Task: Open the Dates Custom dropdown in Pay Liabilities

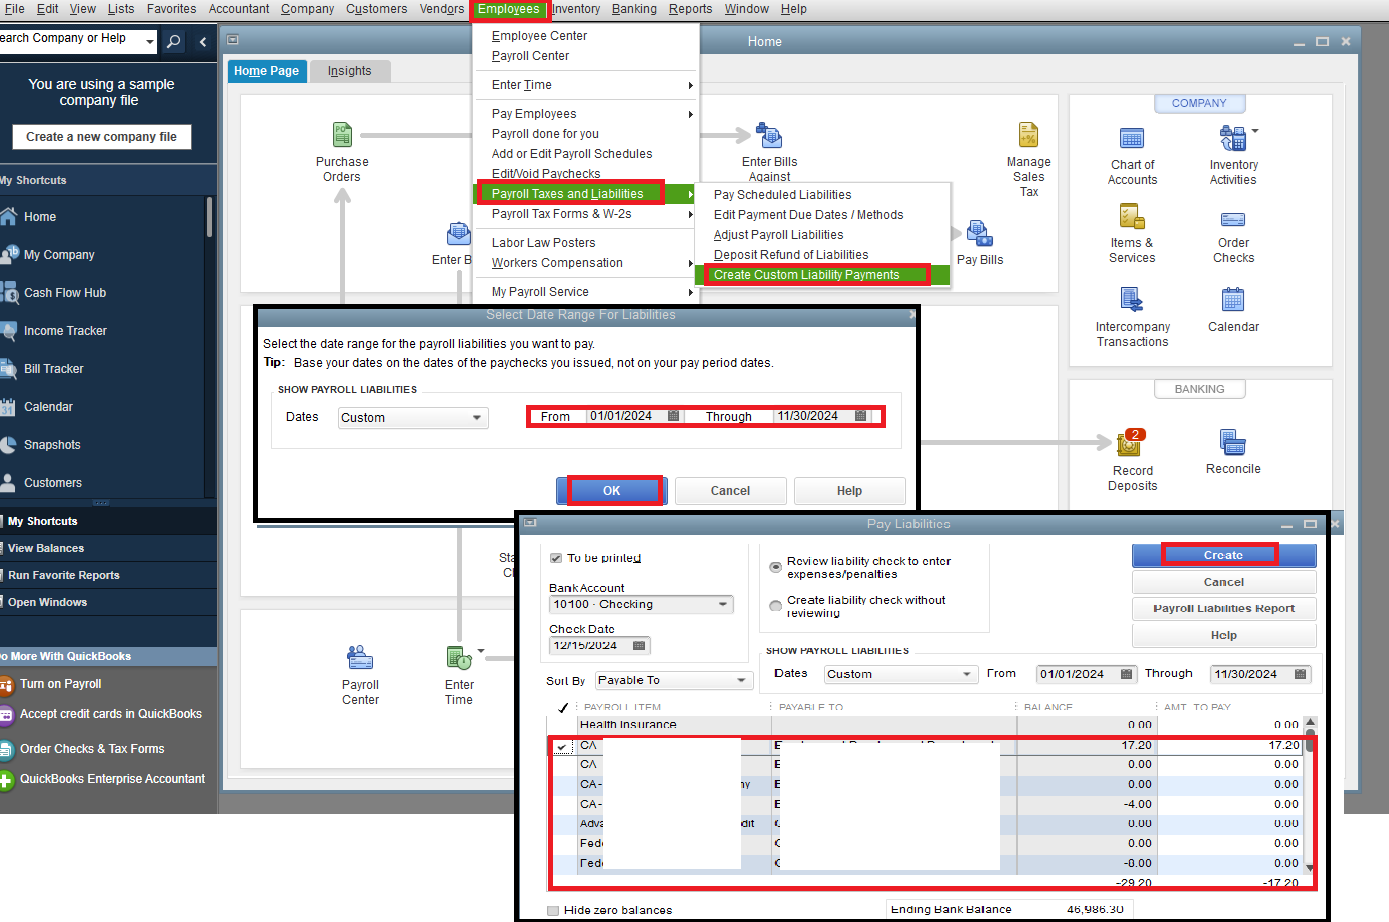Action: click(x=900, y=674)
